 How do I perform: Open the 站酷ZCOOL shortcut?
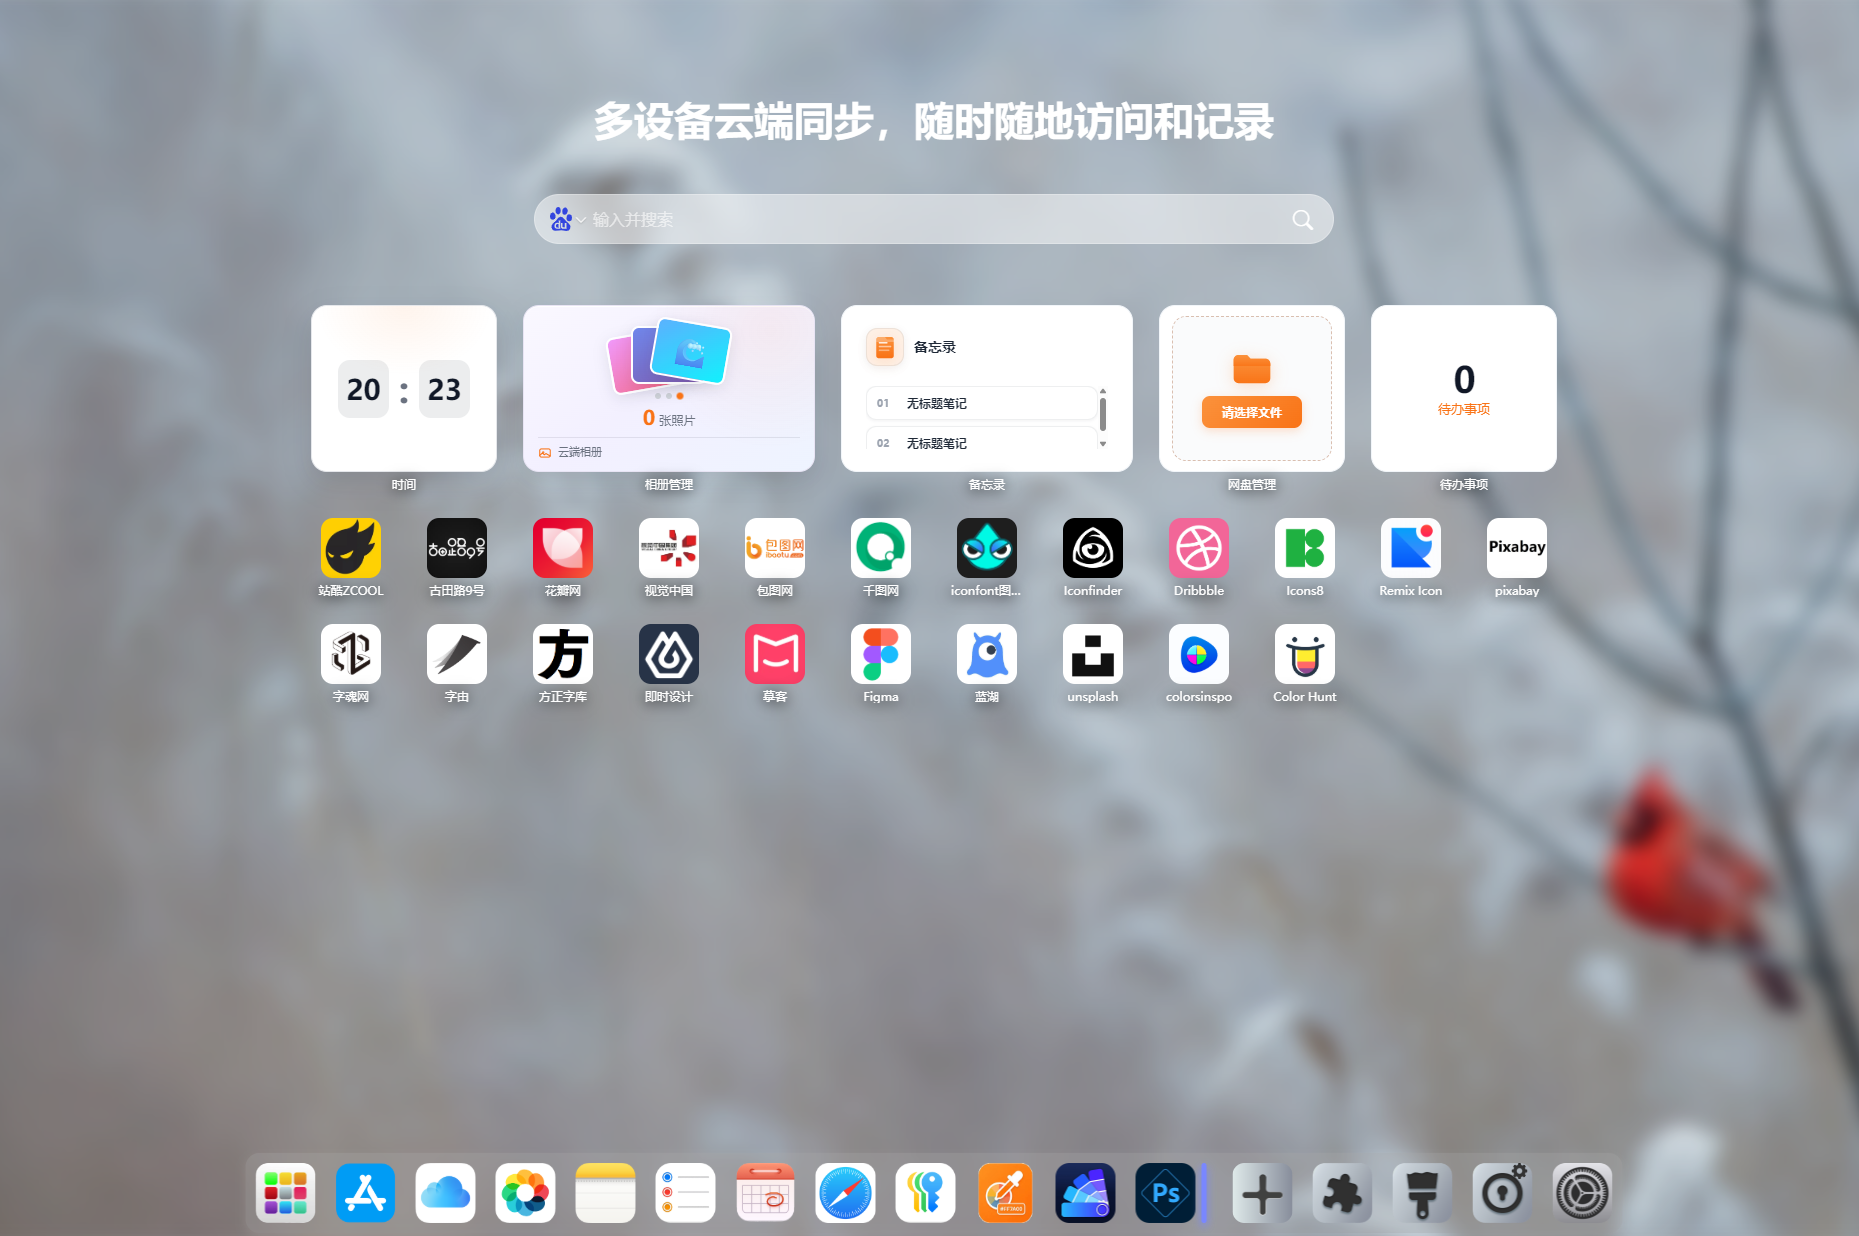click(351, 548)
